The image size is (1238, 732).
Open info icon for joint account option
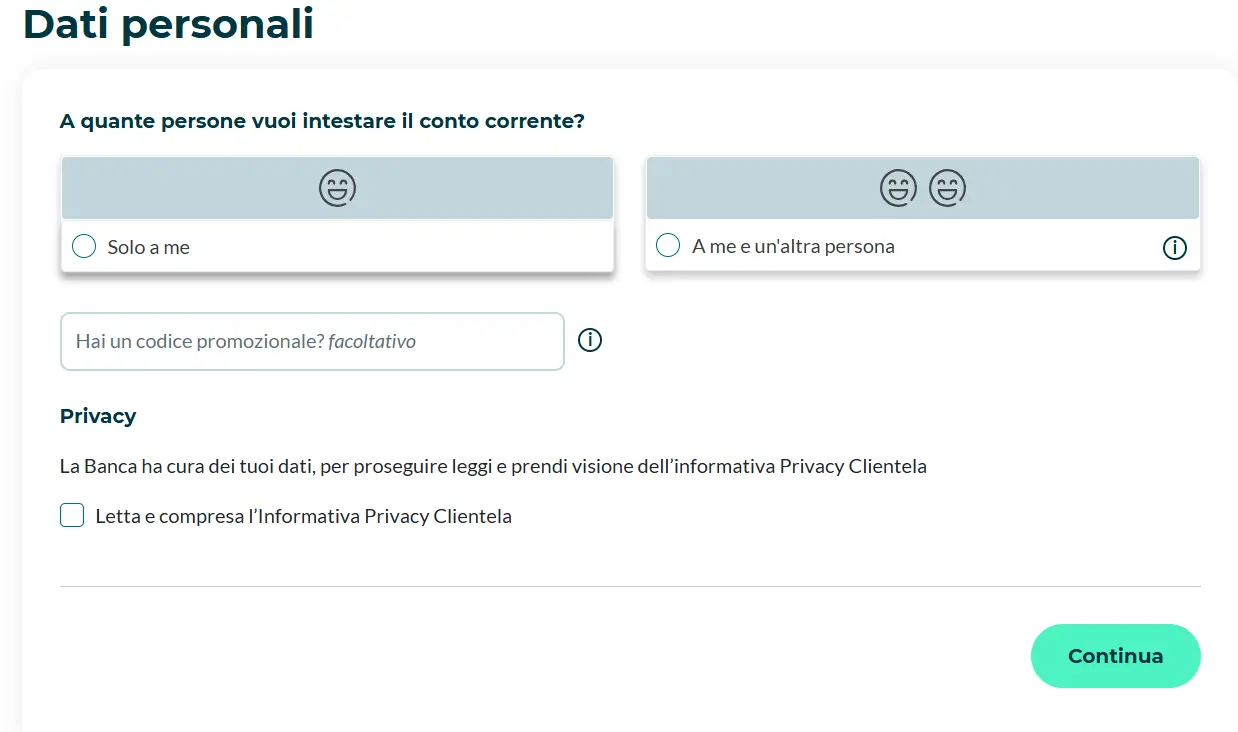click(1174, 247)
